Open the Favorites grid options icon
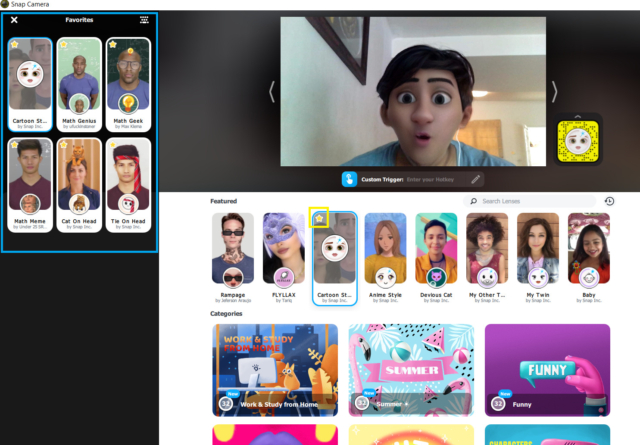The image size is (640, 445). click(144, 20)
